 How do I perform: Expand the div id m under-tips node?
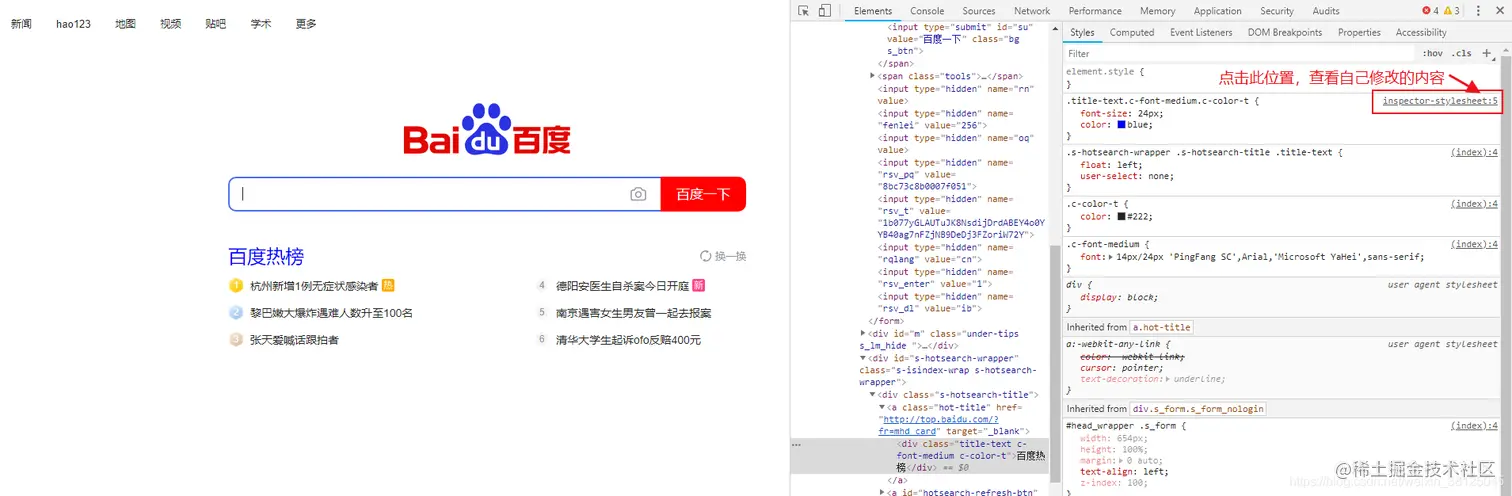(x=864, y=333)
